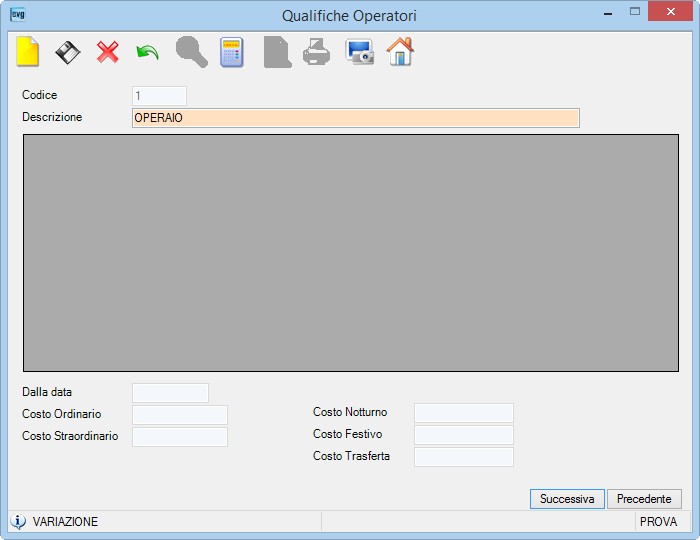The height and width of the screenshot is (540, 700).
Task: Click the gray document icon
Action: [x=277, y=52]
